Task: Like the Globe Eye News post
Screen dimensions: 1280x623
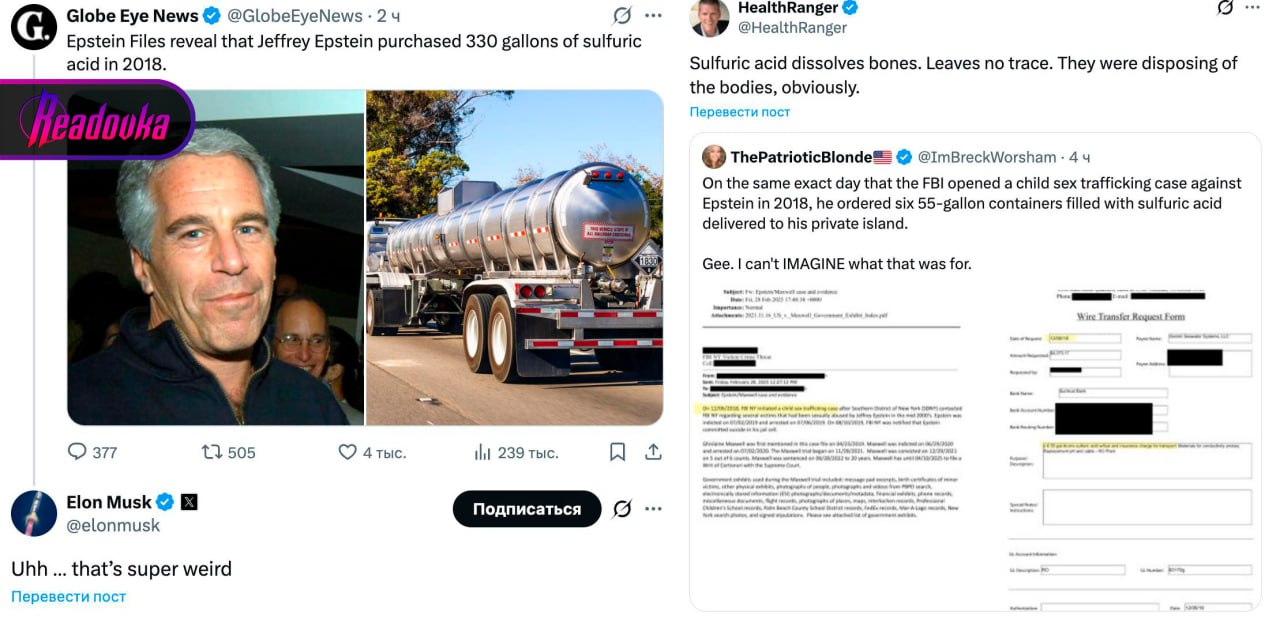Action: [348, 452]
